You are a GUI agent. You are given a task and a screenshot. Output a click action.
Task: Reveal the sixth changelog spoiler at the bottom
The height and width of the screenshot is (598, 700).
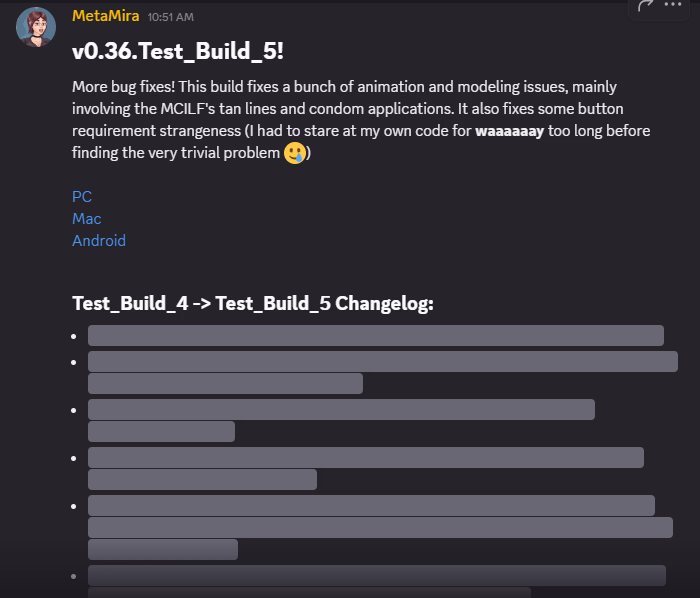[376, 575]
